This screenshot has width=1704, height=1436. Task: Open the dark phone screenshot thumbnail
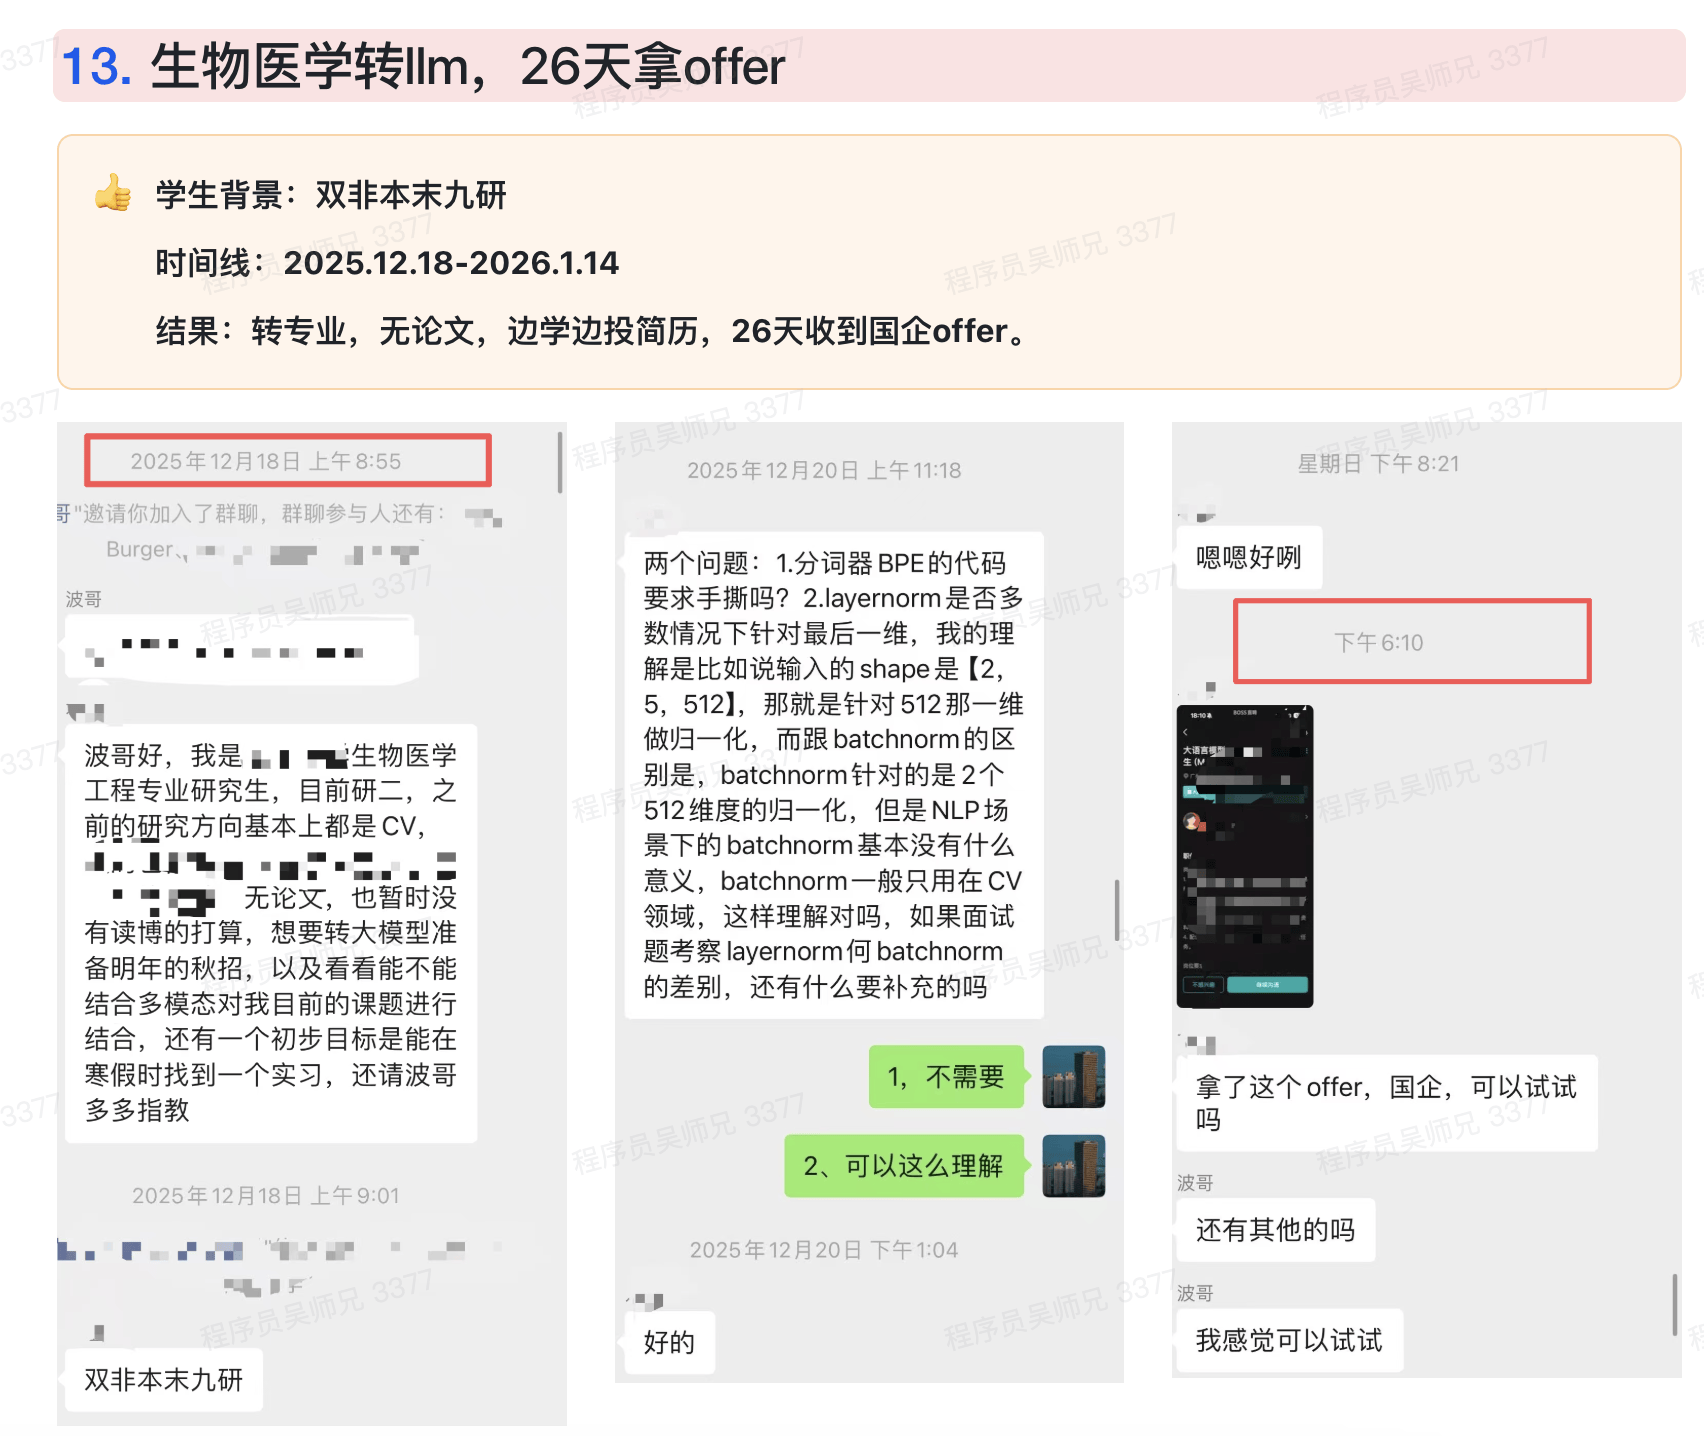[x=1244, y=855]
